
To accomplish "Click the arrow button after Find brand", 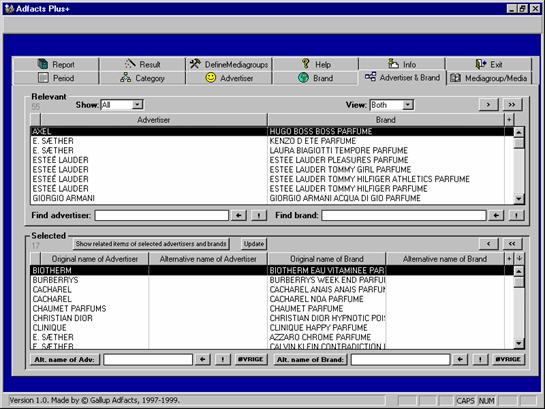I will click(496, 215).
